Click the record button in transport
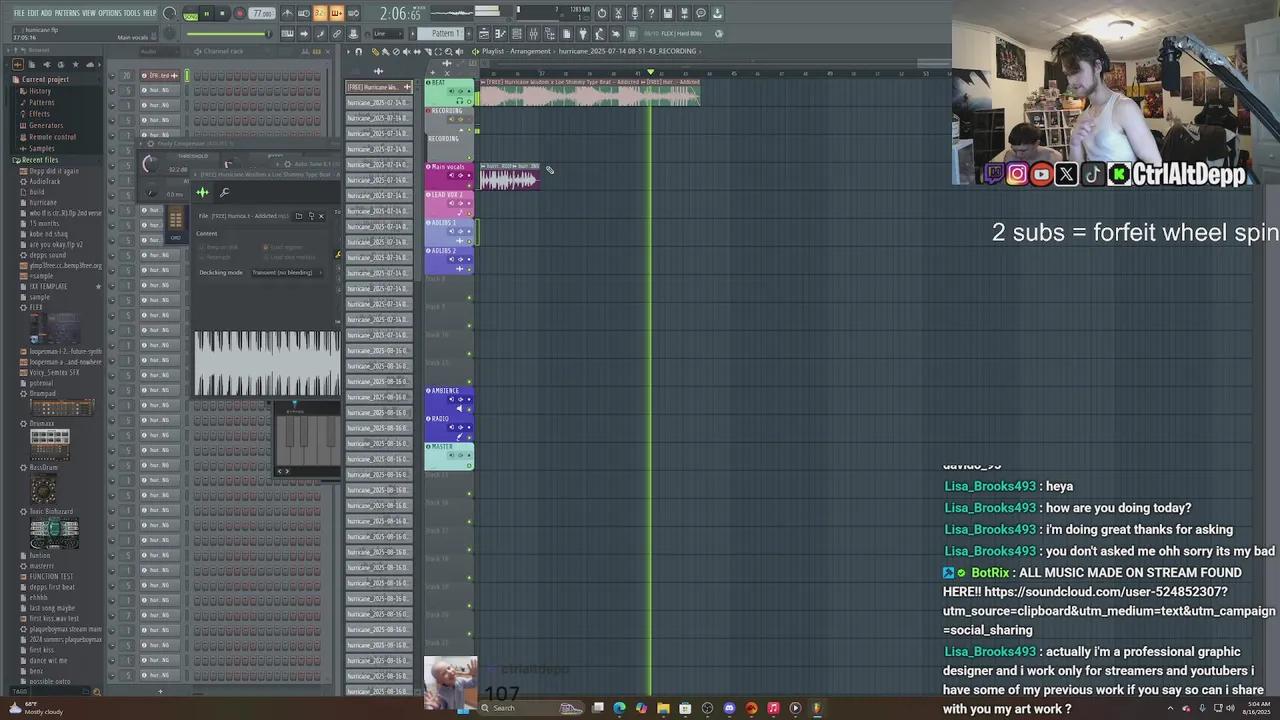1280x720 pixels. [x=240, y=14]
